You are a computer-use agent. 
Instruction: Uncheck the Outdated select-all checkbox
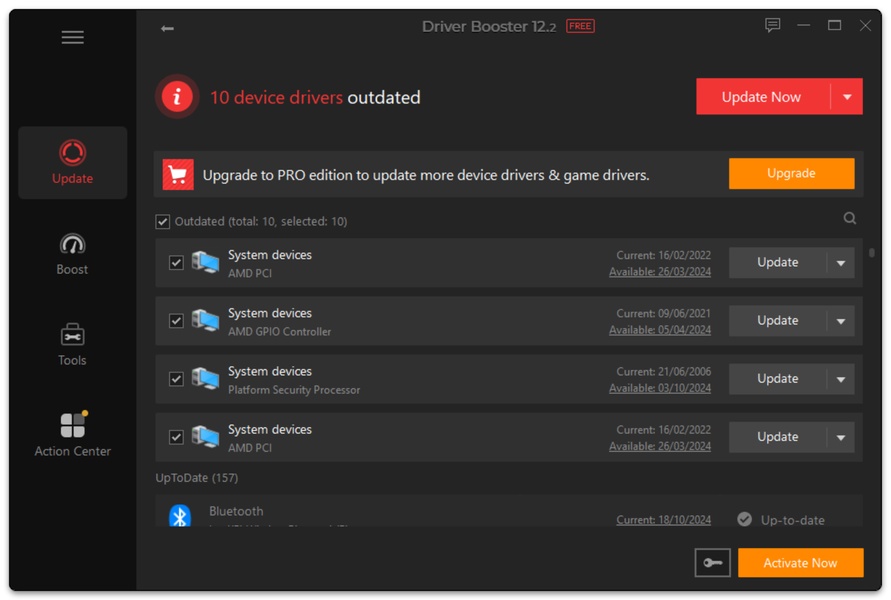(163, 222)
